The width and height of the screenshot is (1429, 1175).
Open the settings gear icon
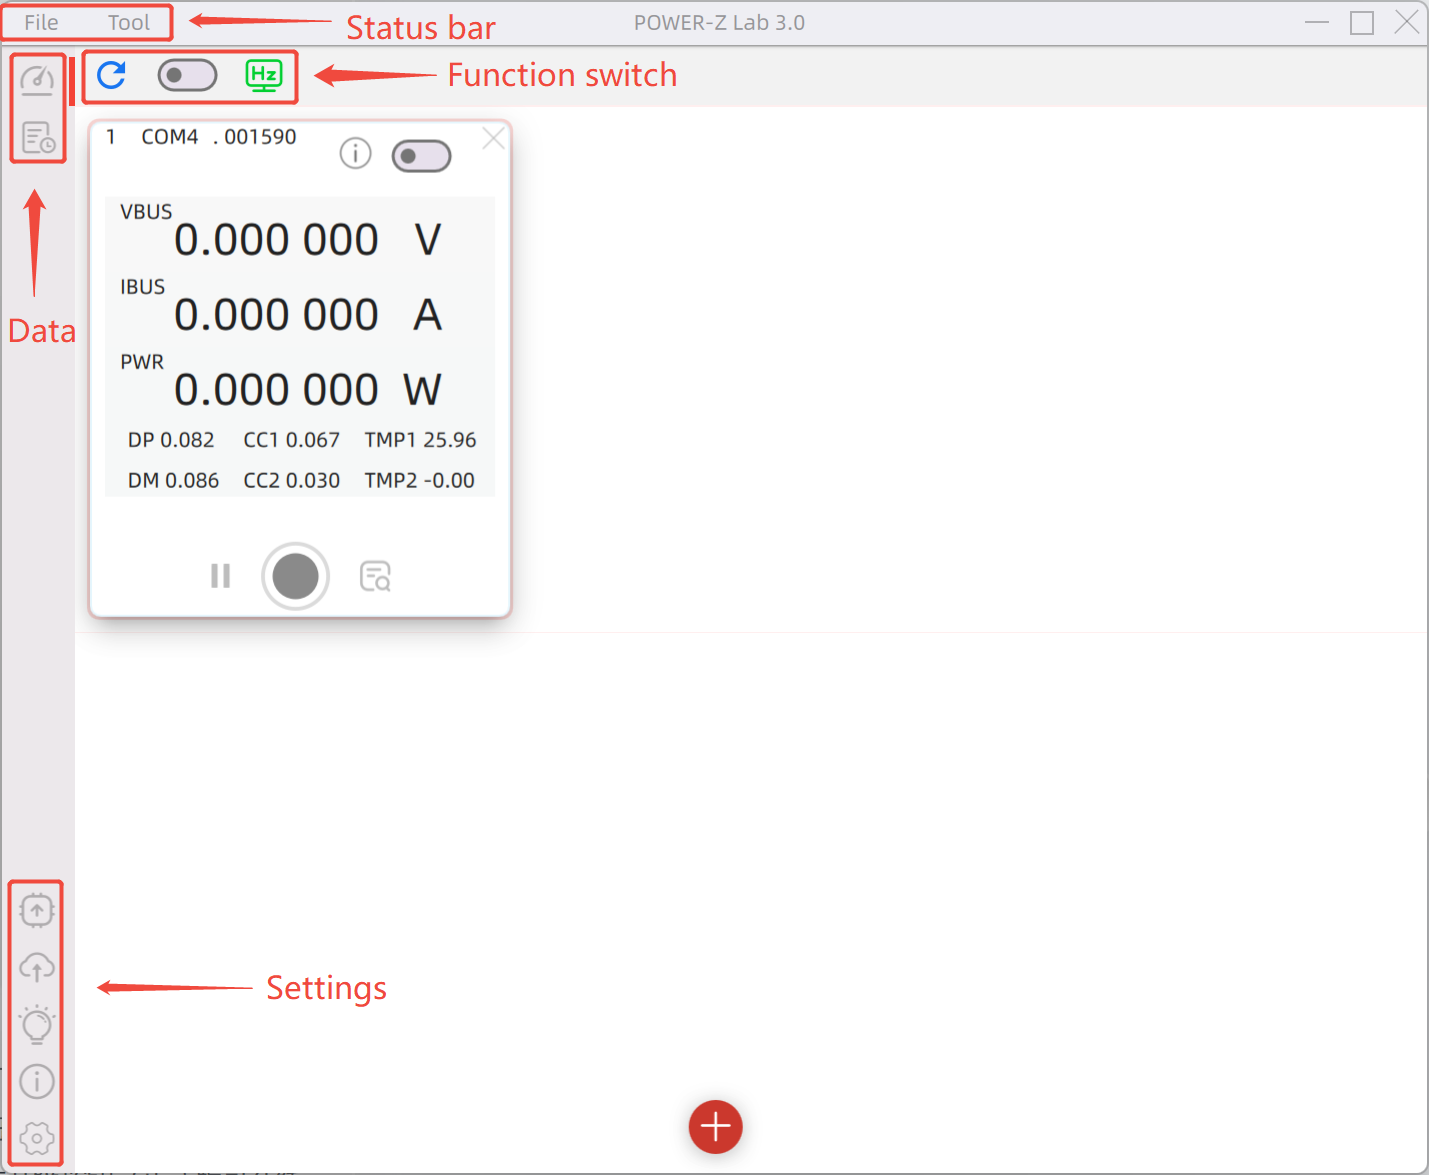tap(37, 1137)
